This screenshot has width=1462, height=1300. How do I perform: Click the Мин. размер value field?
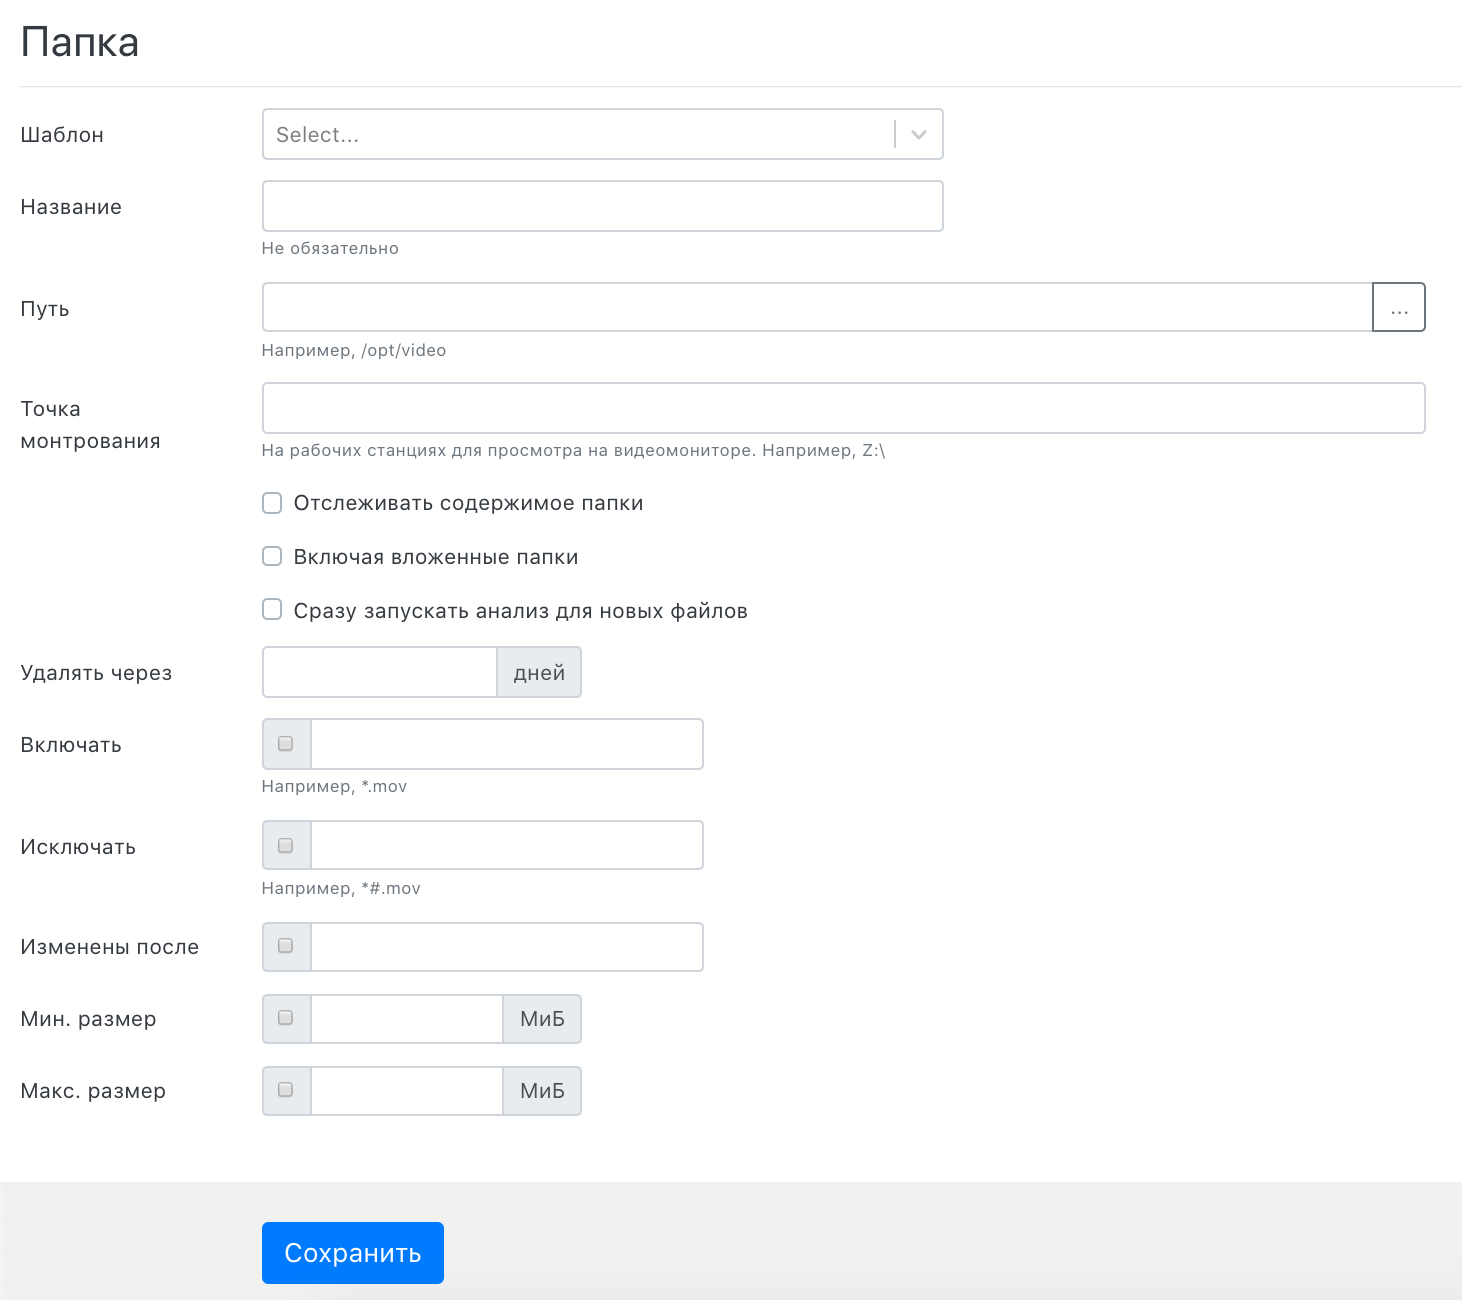coord(407,1019)
